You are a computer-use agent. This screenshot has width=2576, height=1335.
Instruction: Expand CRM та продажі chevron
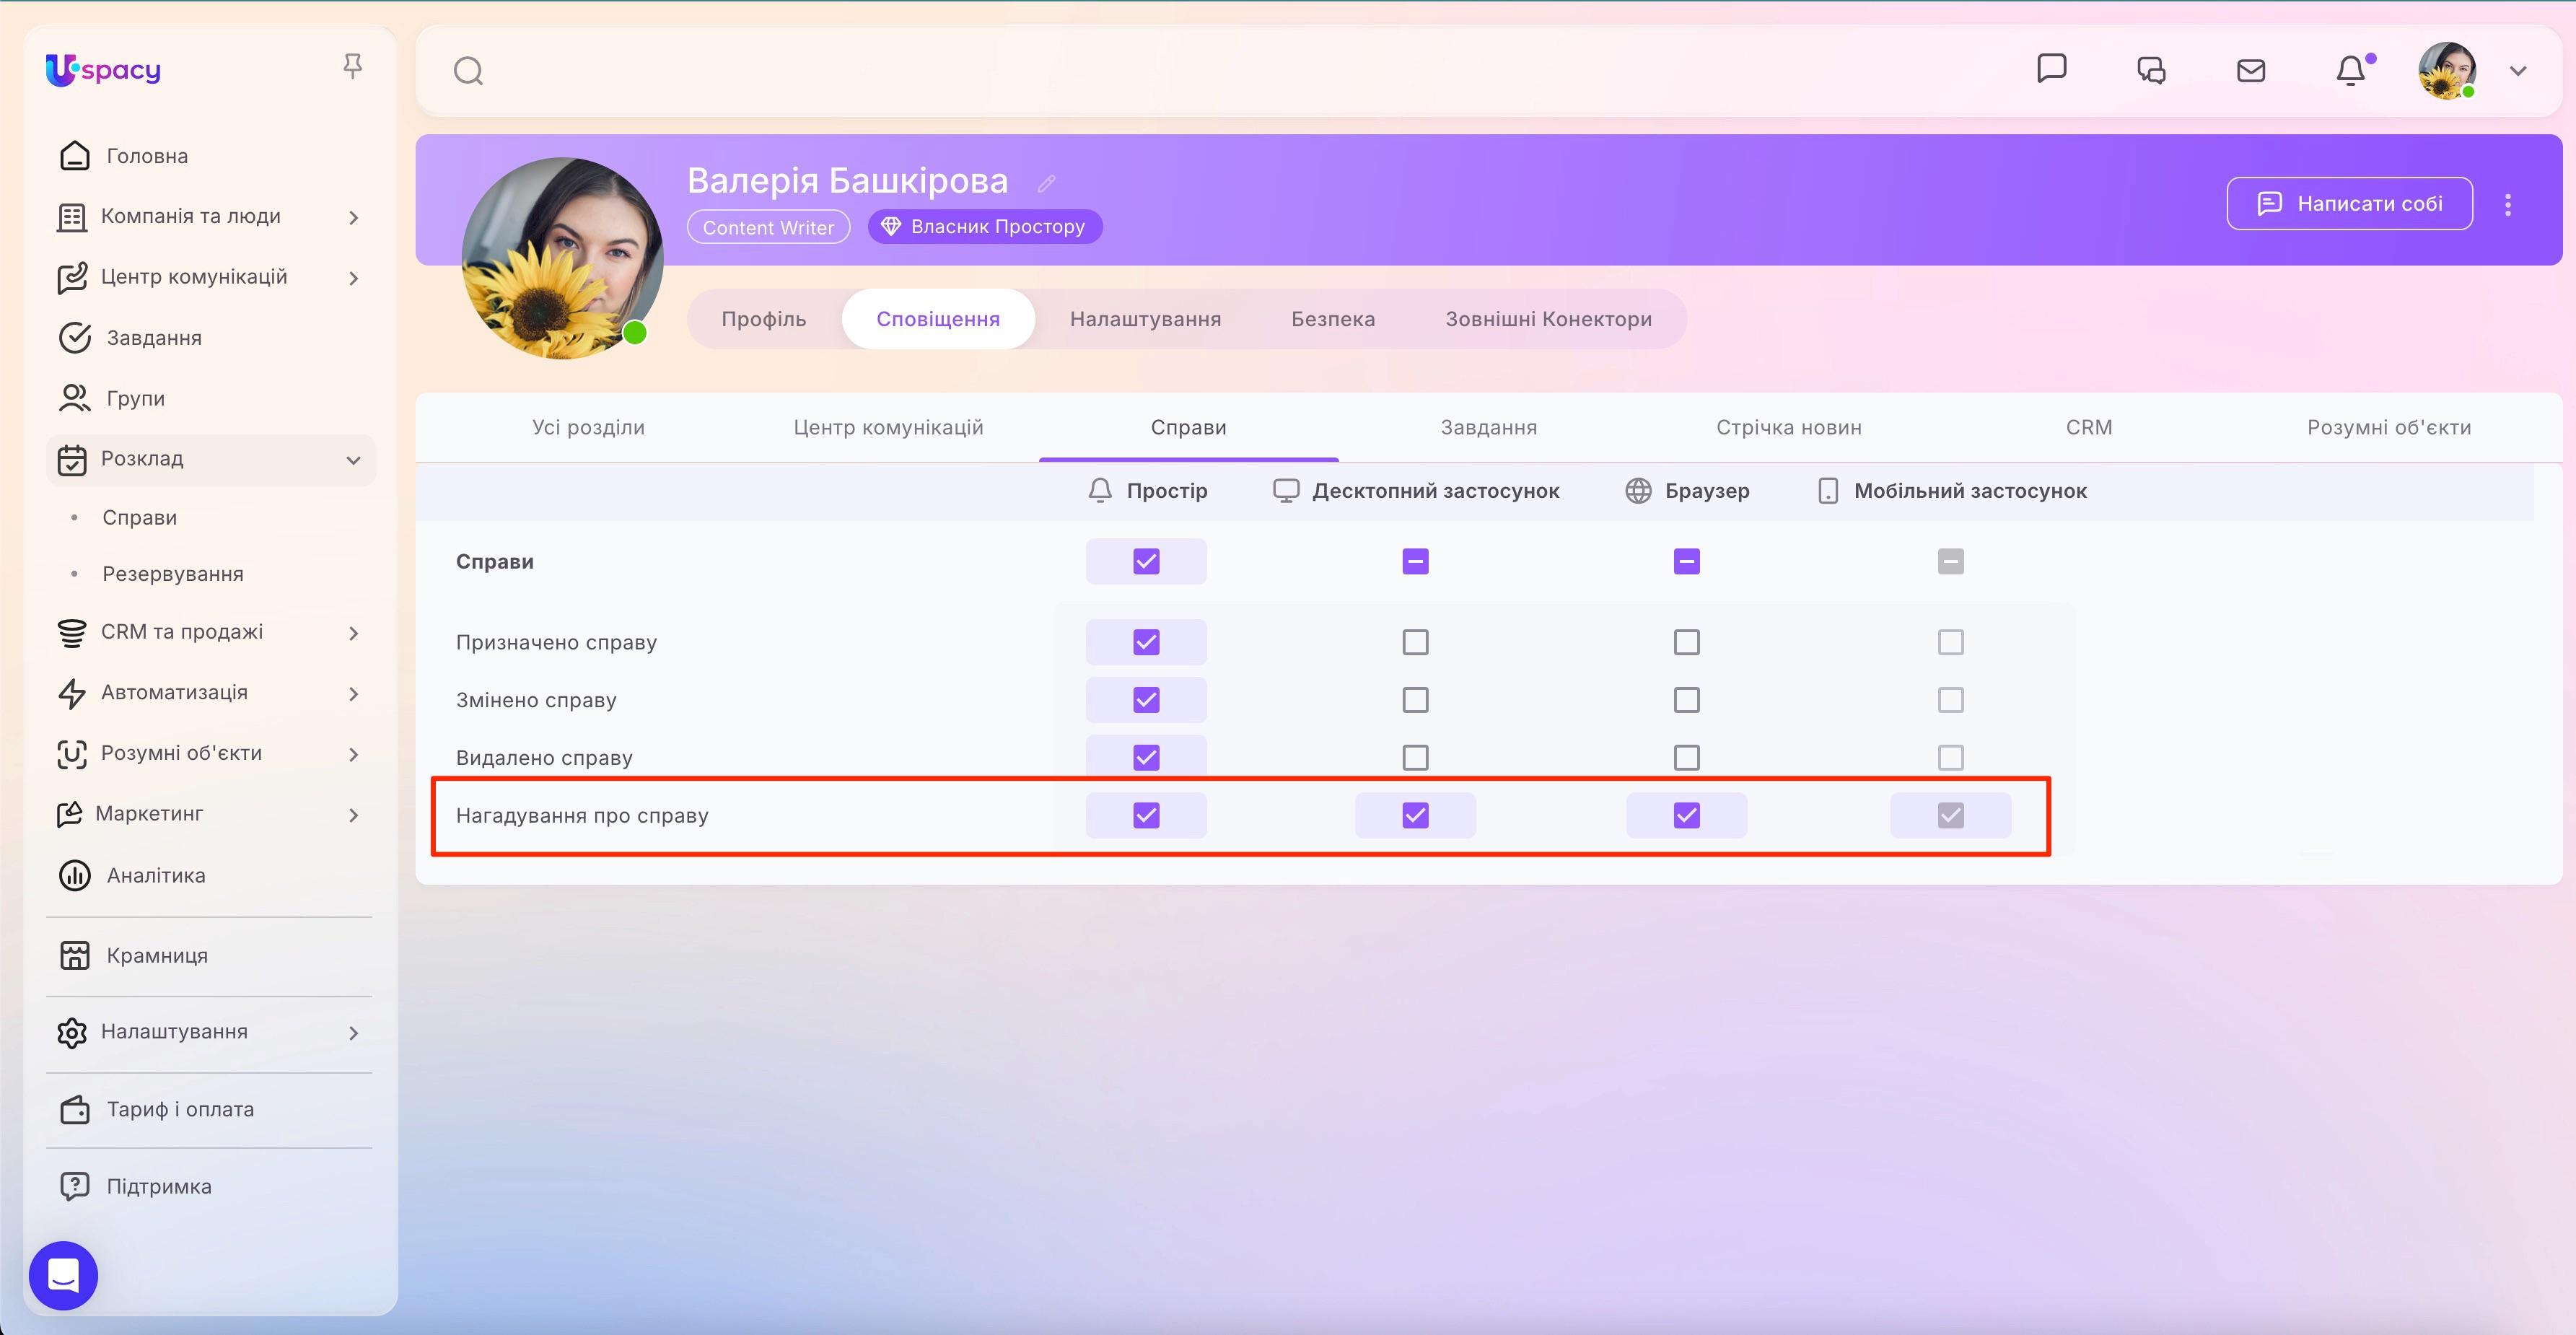click(x=353, y=633)
